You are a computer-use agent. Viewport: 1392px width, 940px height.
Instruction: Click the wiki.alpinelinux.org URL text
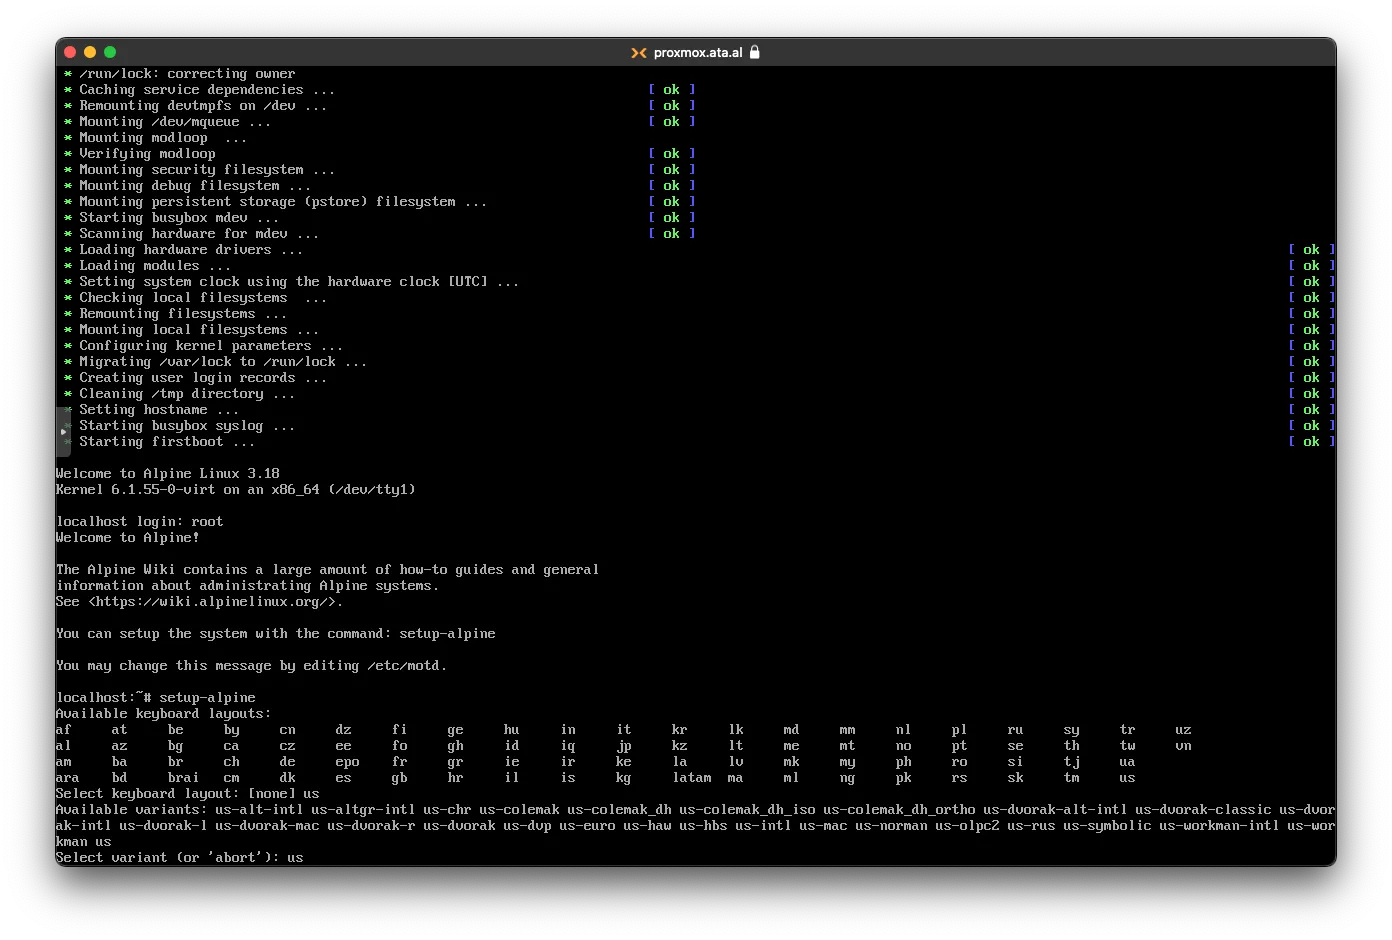coord(216,602)
